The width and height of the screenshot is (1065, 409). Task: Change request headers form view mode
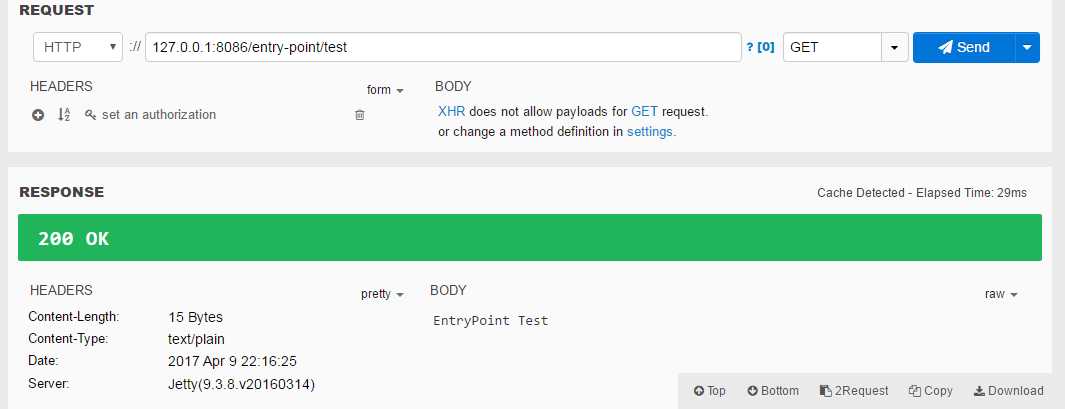[x=385, y=90]
